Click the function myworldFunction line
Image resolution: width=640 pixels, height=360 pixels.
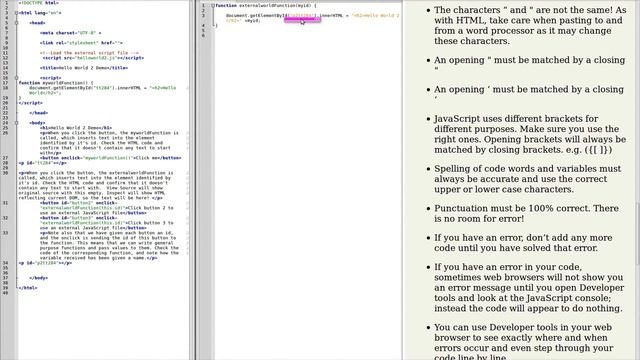pos(56,83)
